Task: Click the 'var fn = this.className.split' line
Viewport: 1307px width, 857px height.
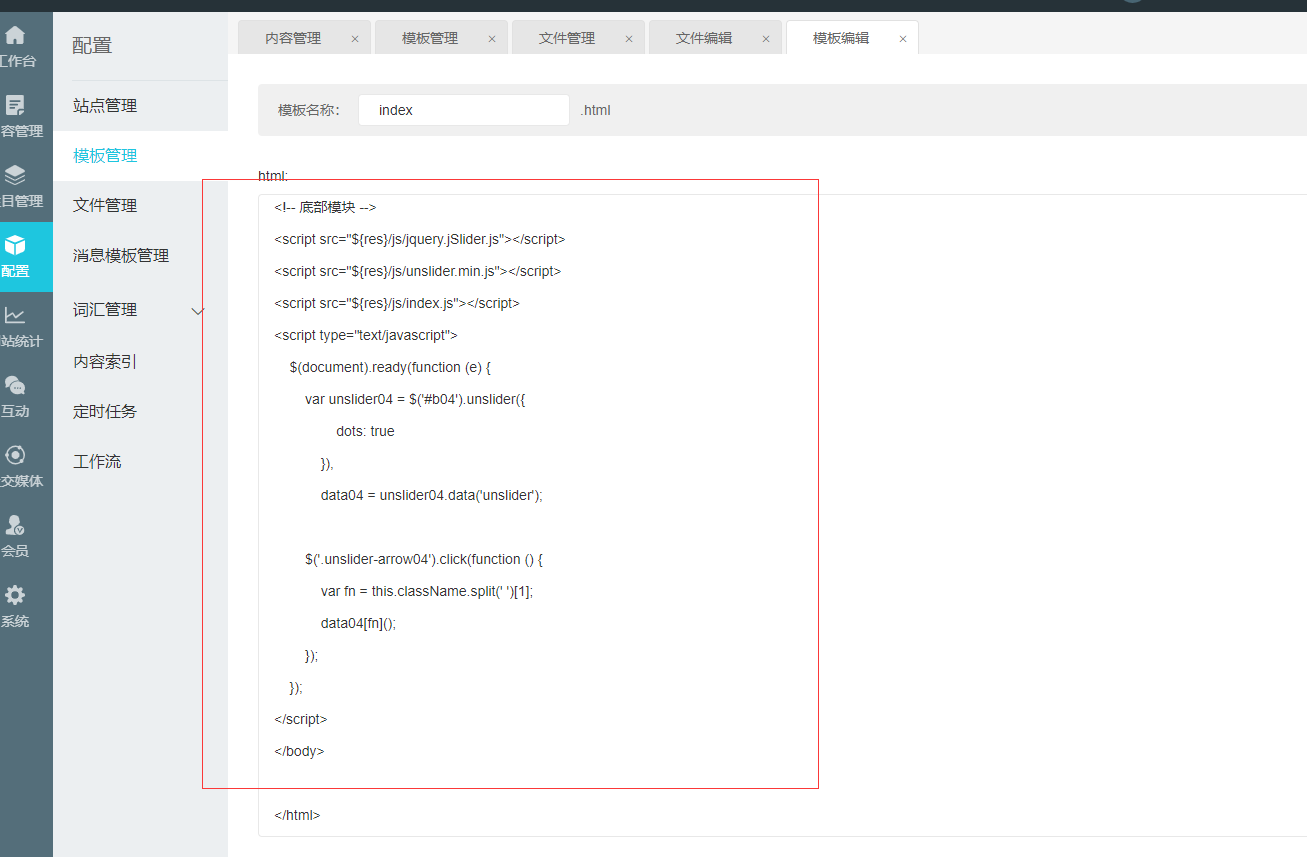Action: click(427, 592)
